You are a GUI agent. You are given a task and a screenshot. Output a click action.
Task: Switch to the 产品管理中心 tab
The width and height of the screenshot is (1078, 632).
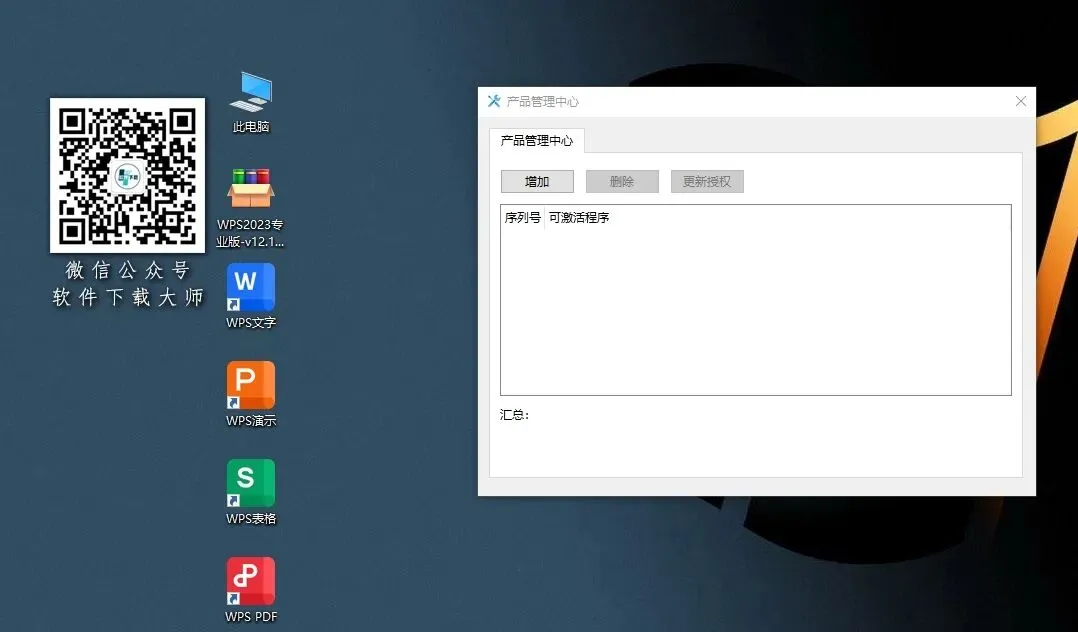pyautogui.click(x=536, y=141)
